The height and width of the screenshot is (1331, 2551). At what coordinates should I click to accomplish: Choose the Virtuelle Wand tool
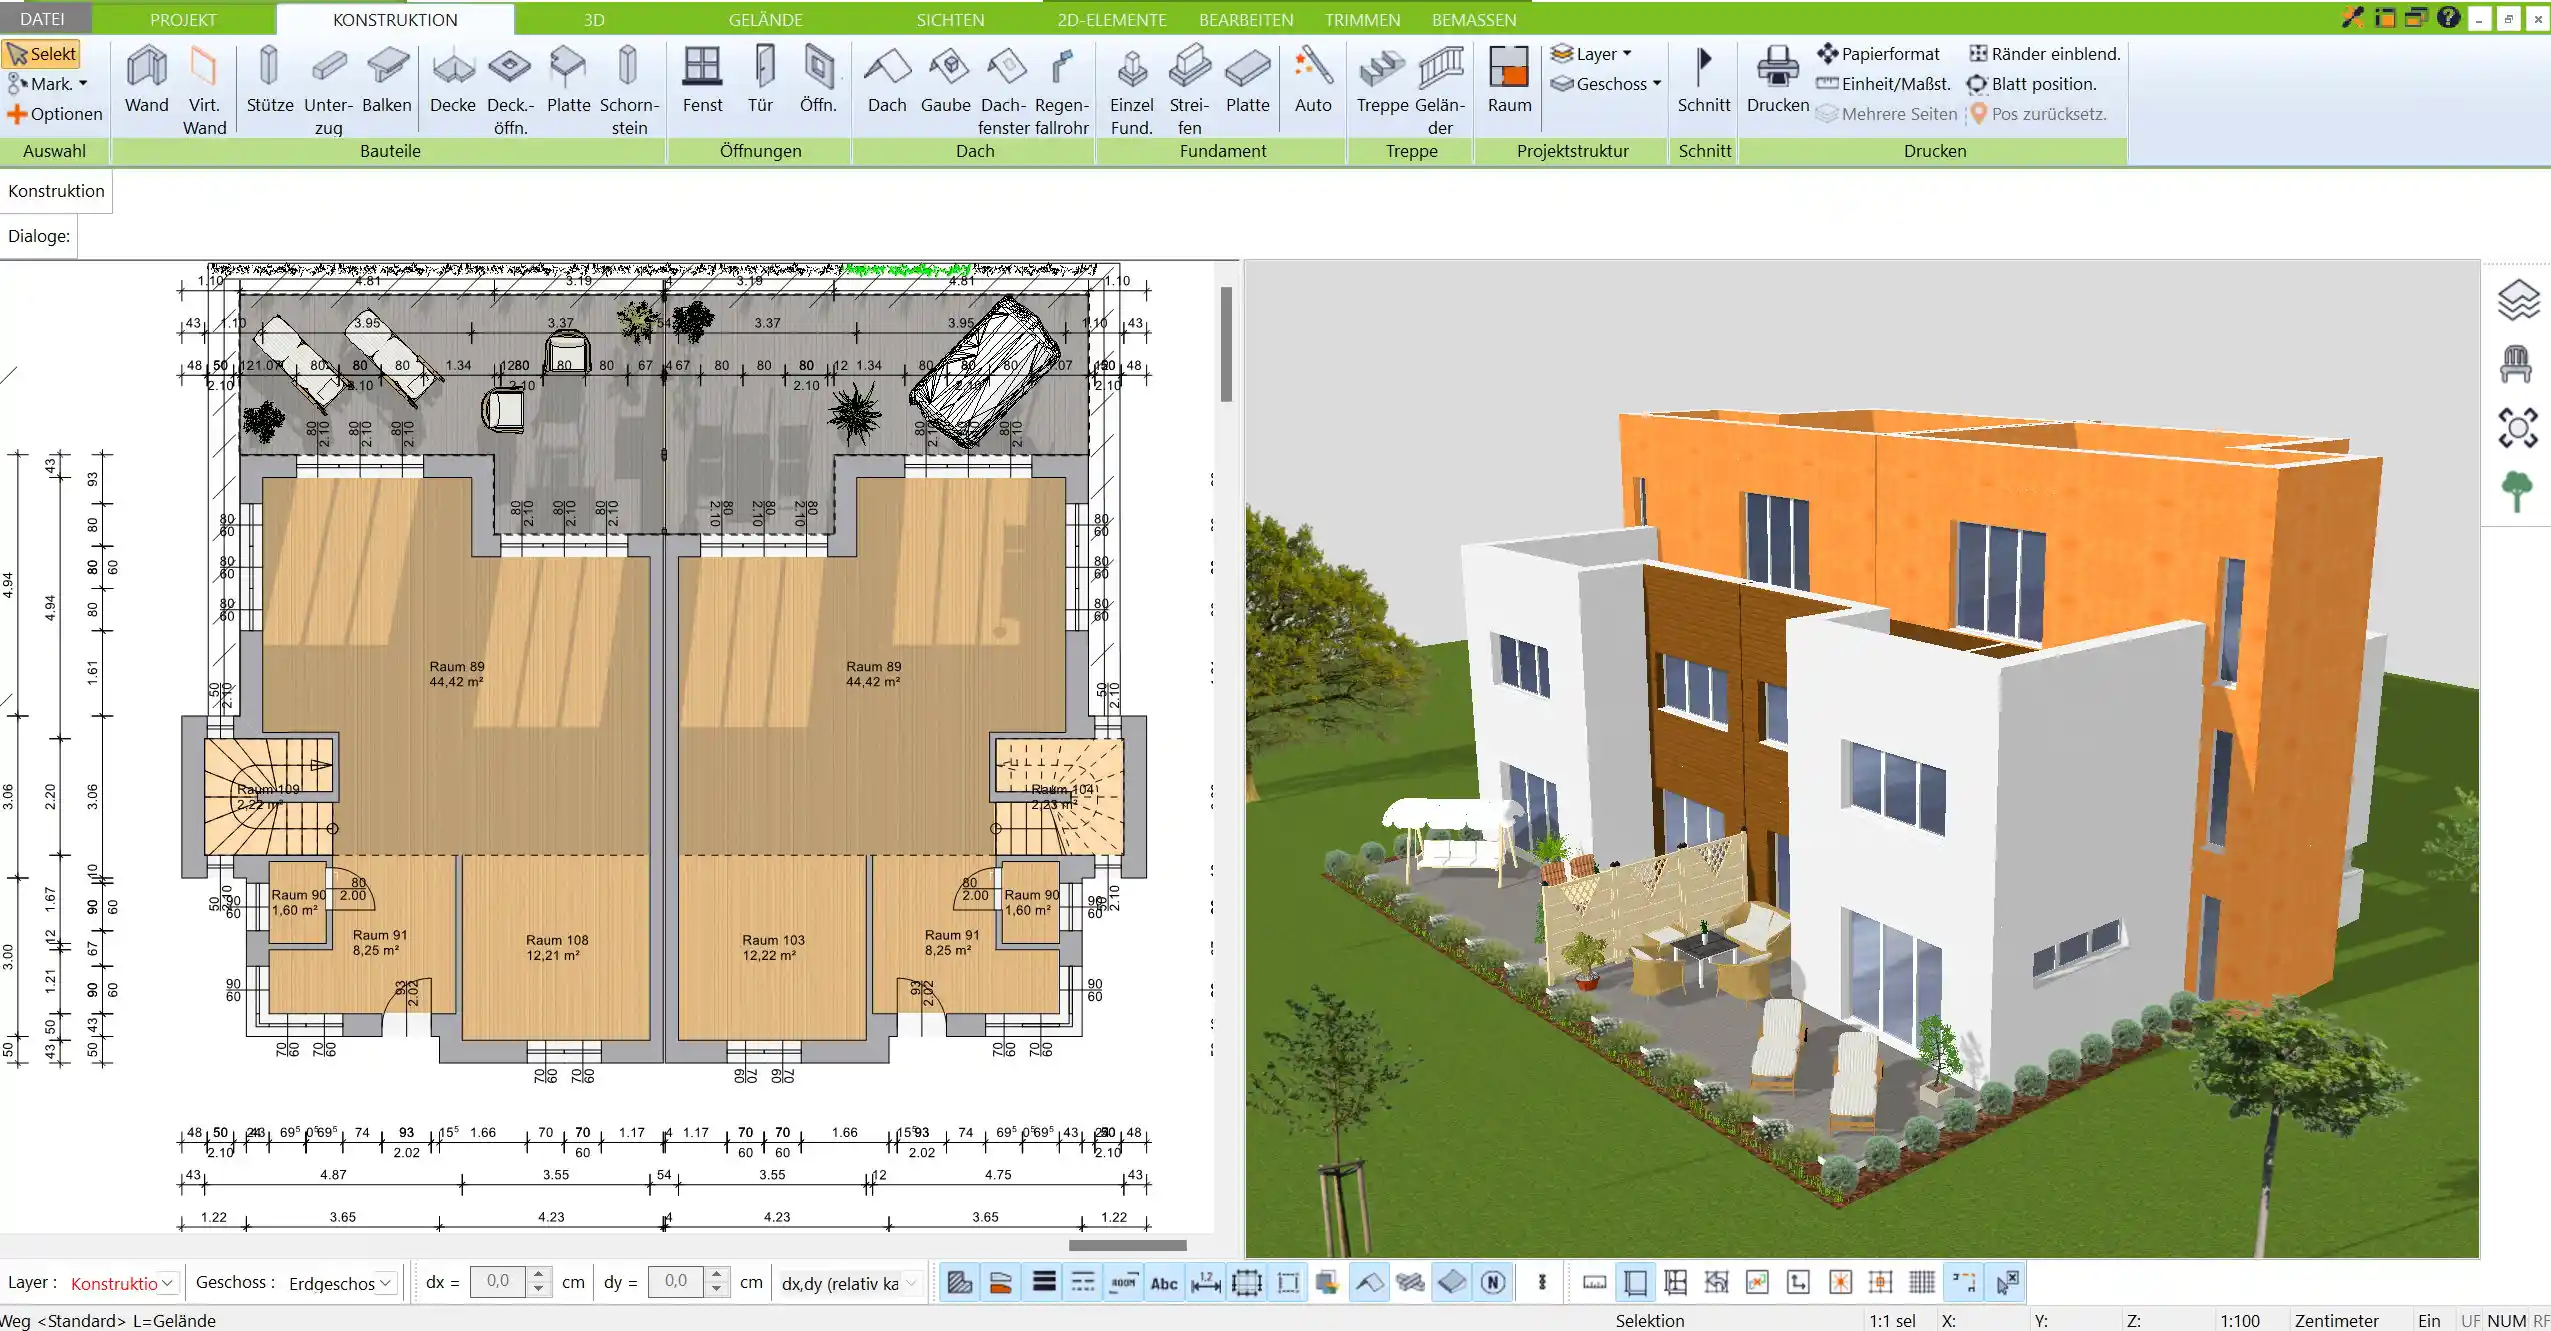[x=204, y=91]
